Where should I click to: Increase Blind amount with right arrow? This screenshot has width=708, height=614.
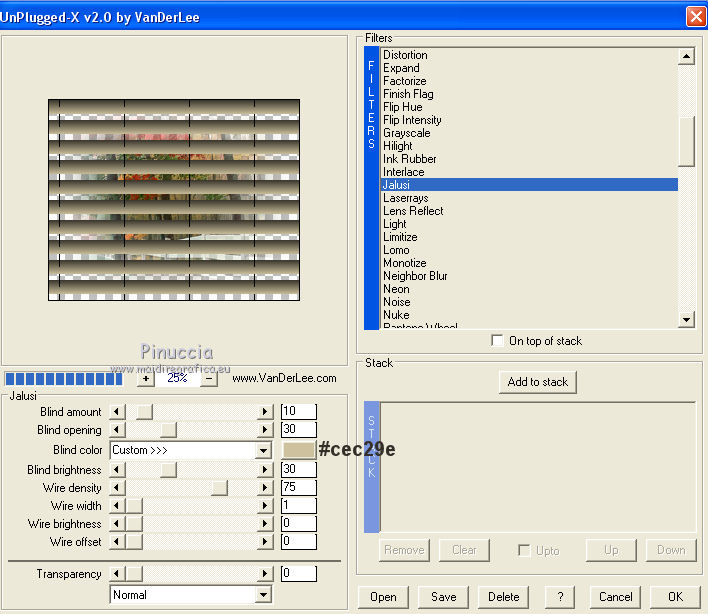click(266, 412)
